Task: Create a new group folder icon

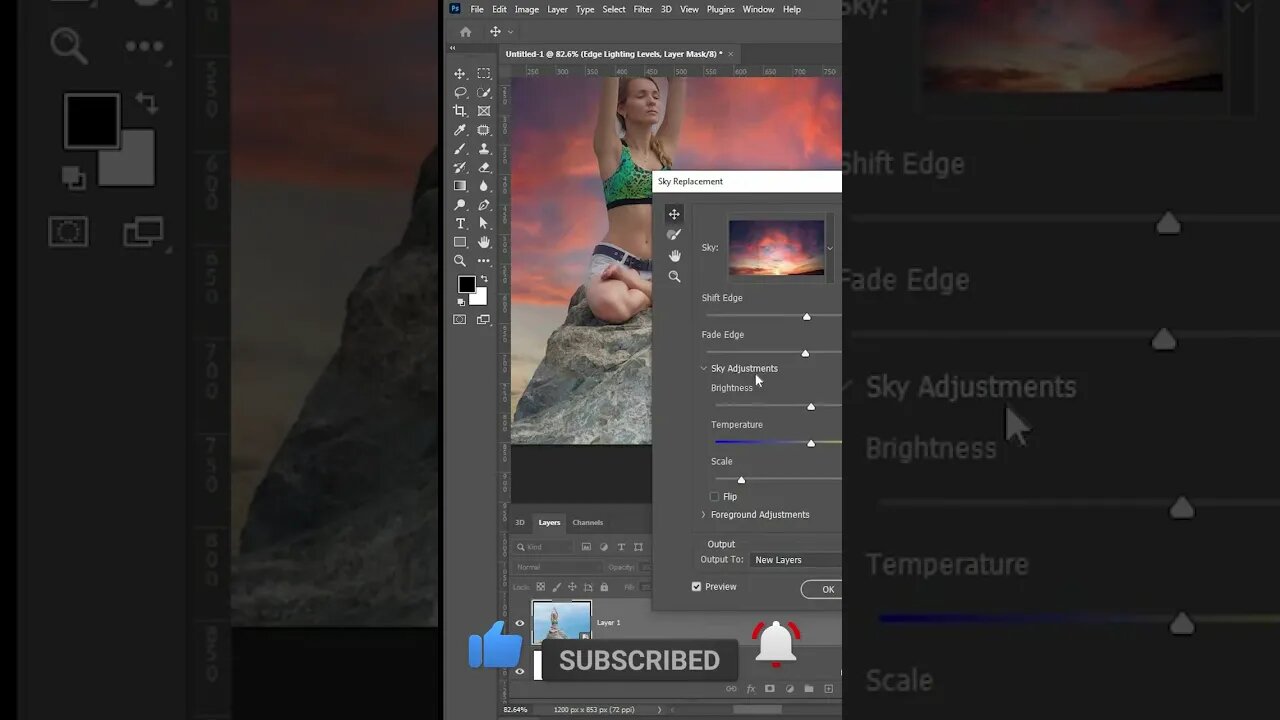Action: coord(808,688)
